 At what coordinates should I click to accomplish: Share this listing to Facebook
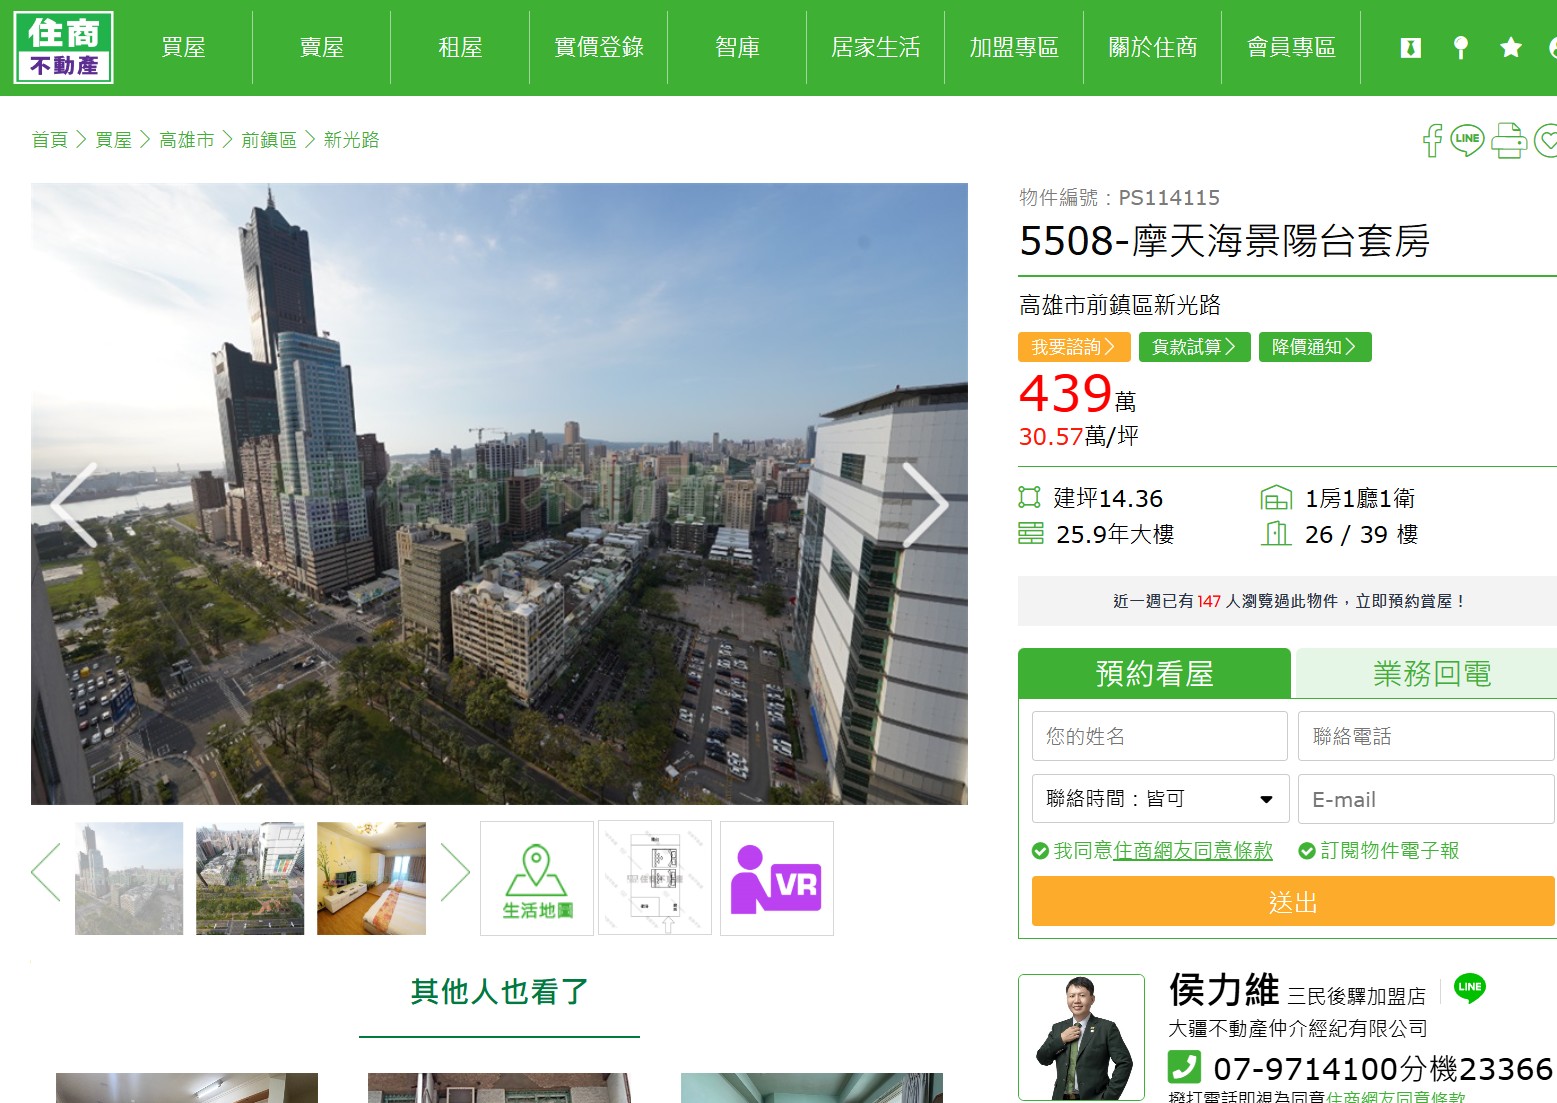pyautogui.click(x=1433, y=141)
